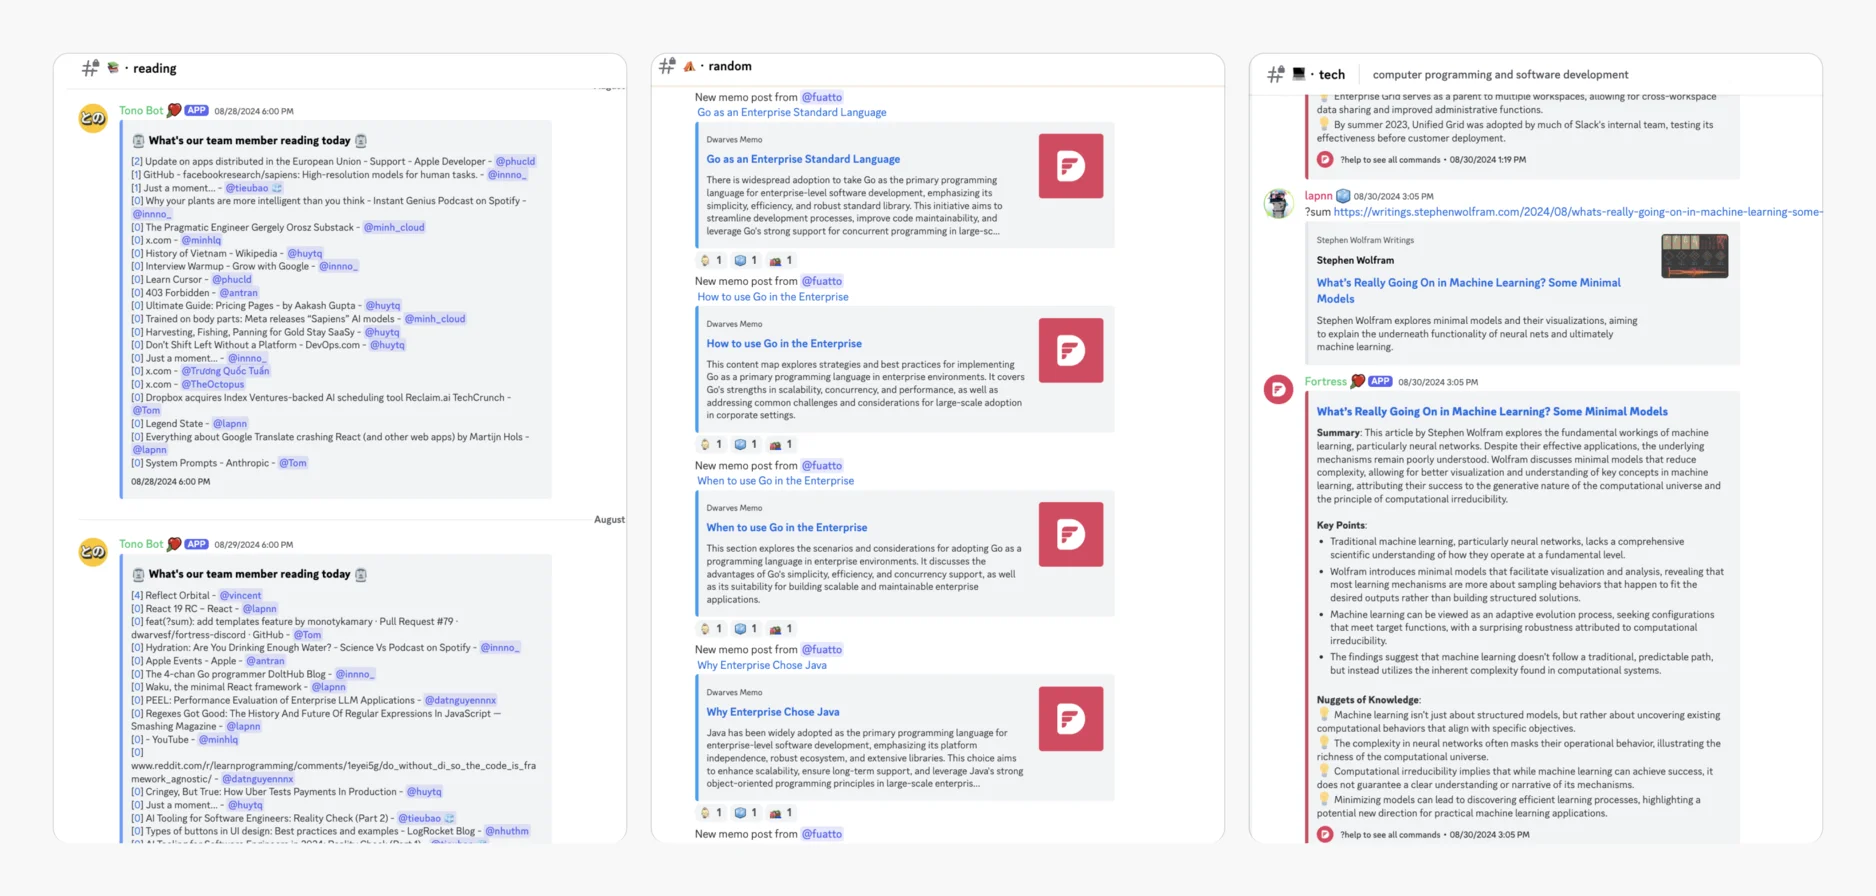The height and width of the screenshot is (896, 1876).
Task: Click the 'Legend State' reading list entry
Action: 174,424
